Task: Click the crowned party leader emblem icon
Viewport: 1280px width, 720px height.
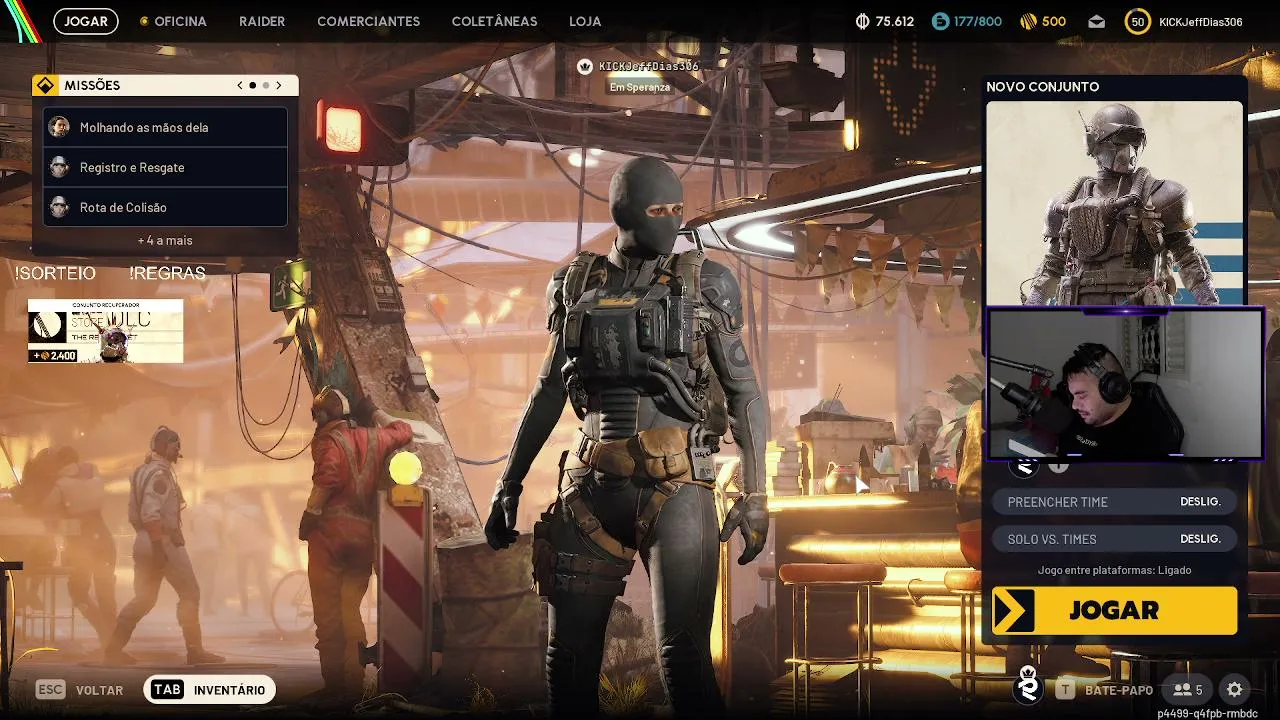Action: [1028, 685]
